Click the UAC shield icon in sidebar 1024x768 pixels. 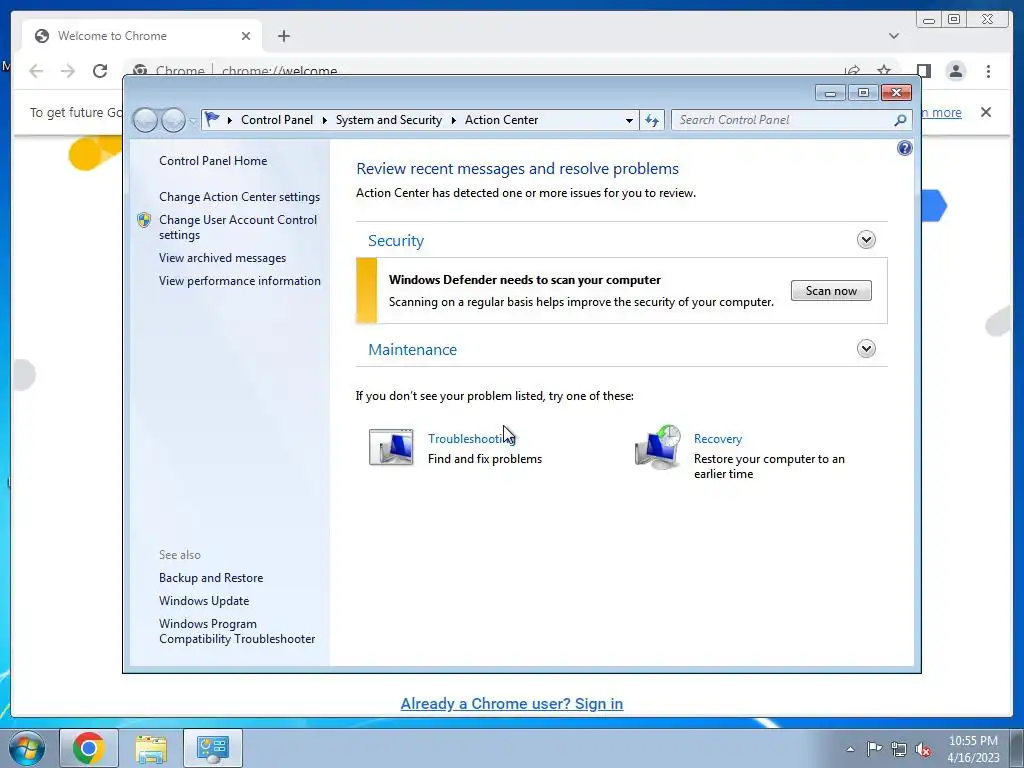[x=144, y=220]
